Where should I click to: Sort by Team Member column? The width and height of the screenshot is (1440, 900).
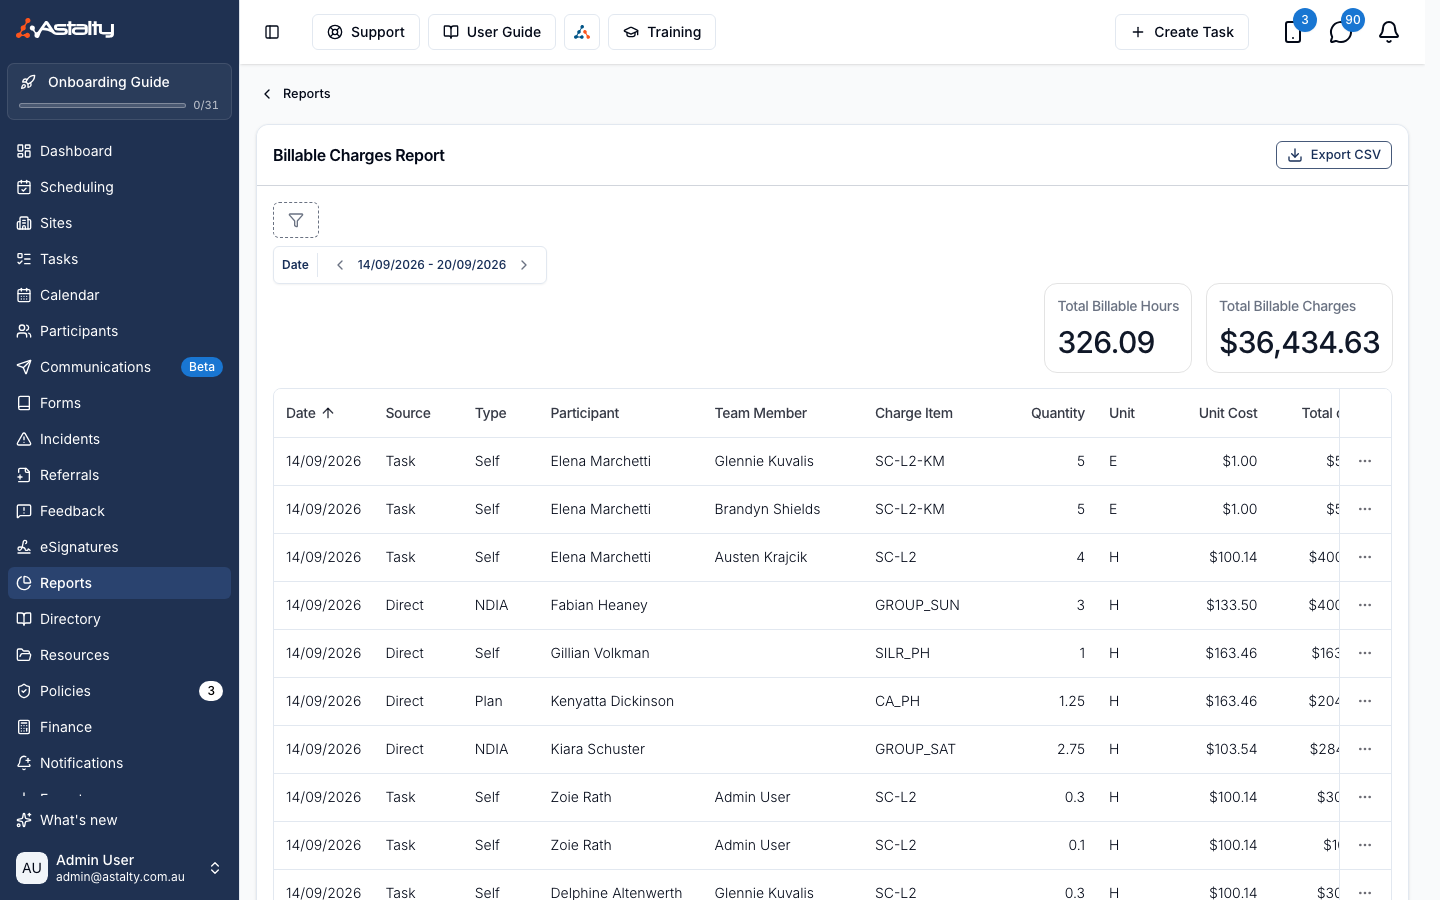[761, 413]
